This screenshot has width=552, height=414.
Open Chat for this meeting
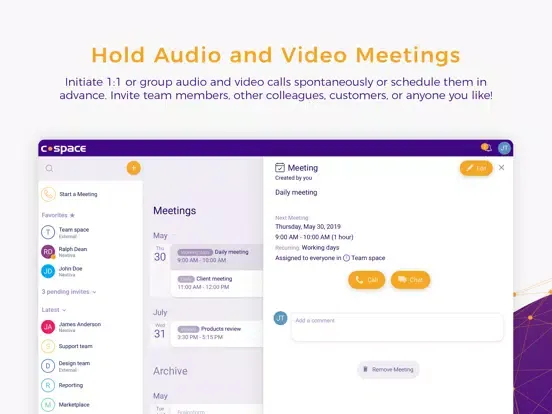point(410,280)
